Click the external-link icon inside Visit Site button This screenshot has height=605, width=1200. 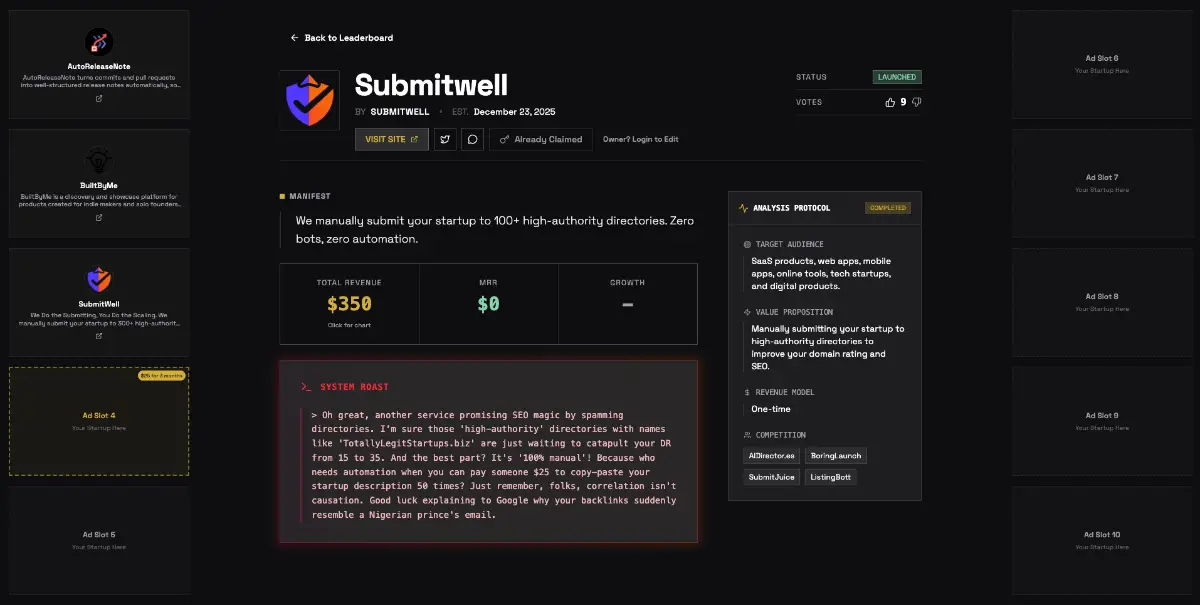[414, 139]
